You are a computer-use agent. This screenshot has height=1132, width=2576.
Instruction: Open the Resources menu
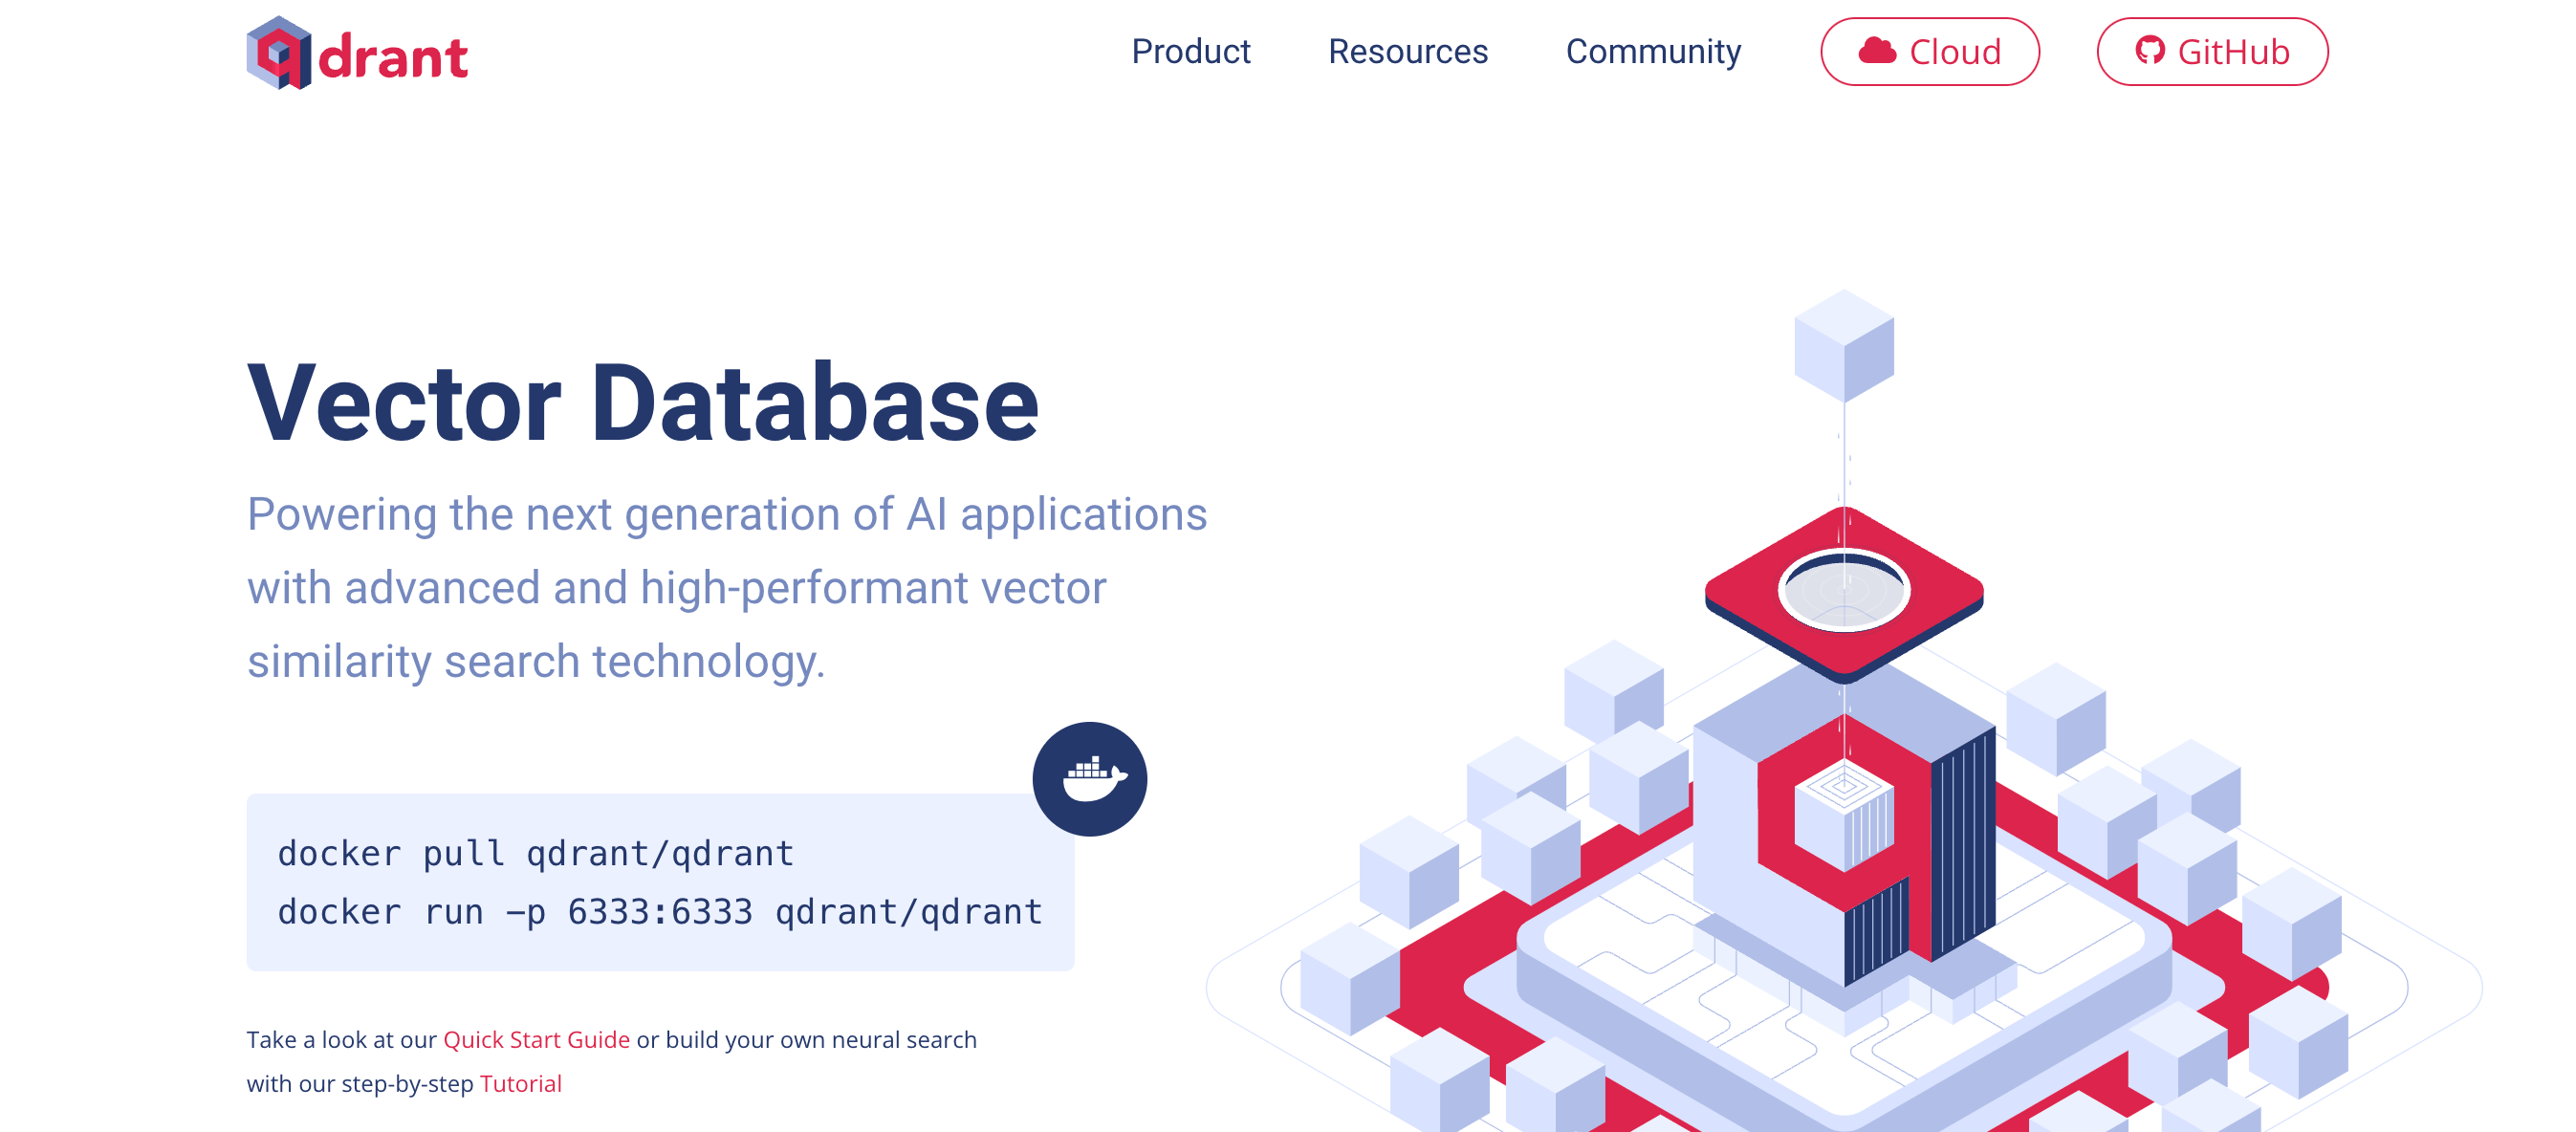[1407, 52]
